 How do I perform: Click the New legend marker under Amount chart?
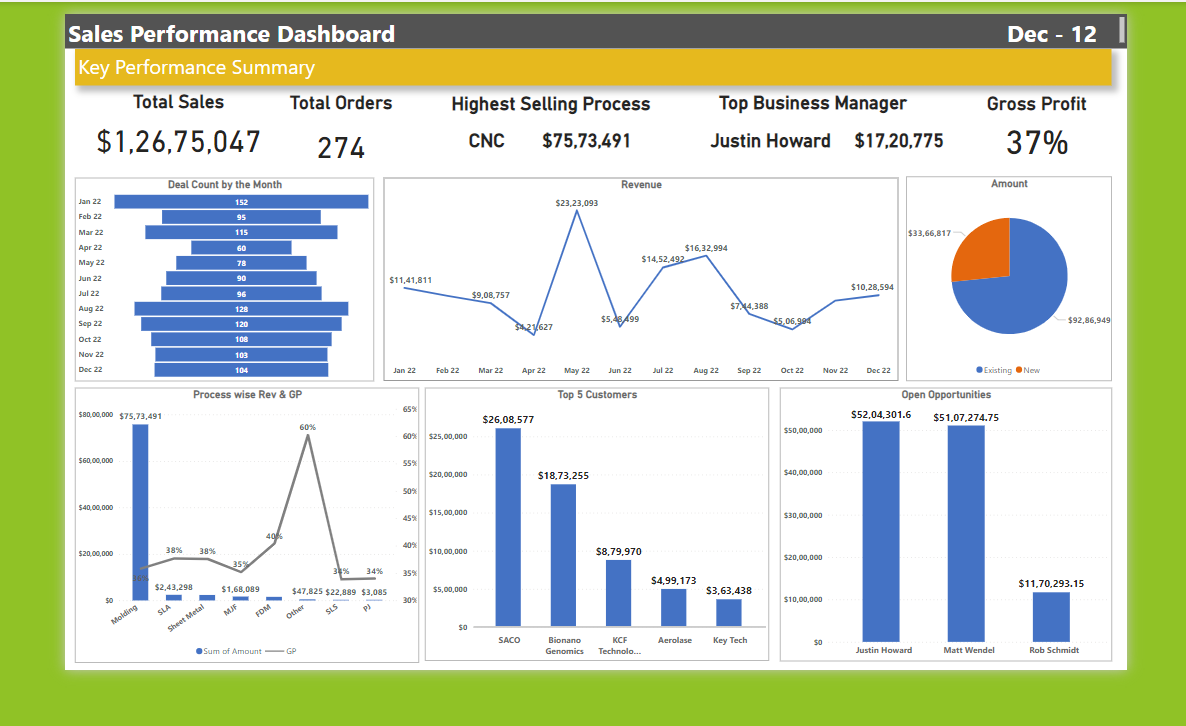tap(1019, 370)
